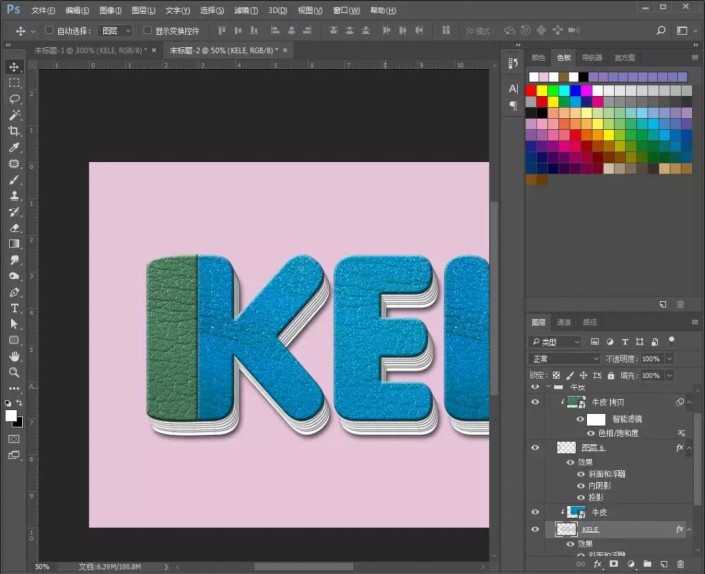Tick the 显示变换控件 checkbox
Viewport: 705px width, 574px height.
point(147,31)
